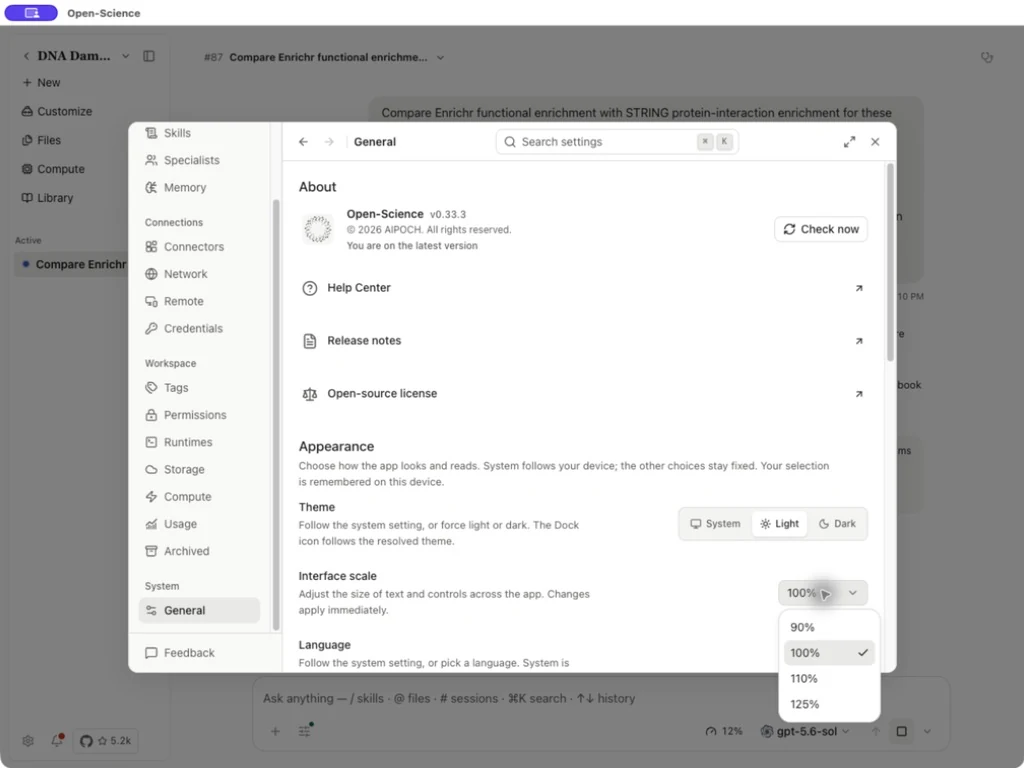This screenshot has width=1024, height=768.
Task: Open notifications bell icon
Action: pos(57,741)
